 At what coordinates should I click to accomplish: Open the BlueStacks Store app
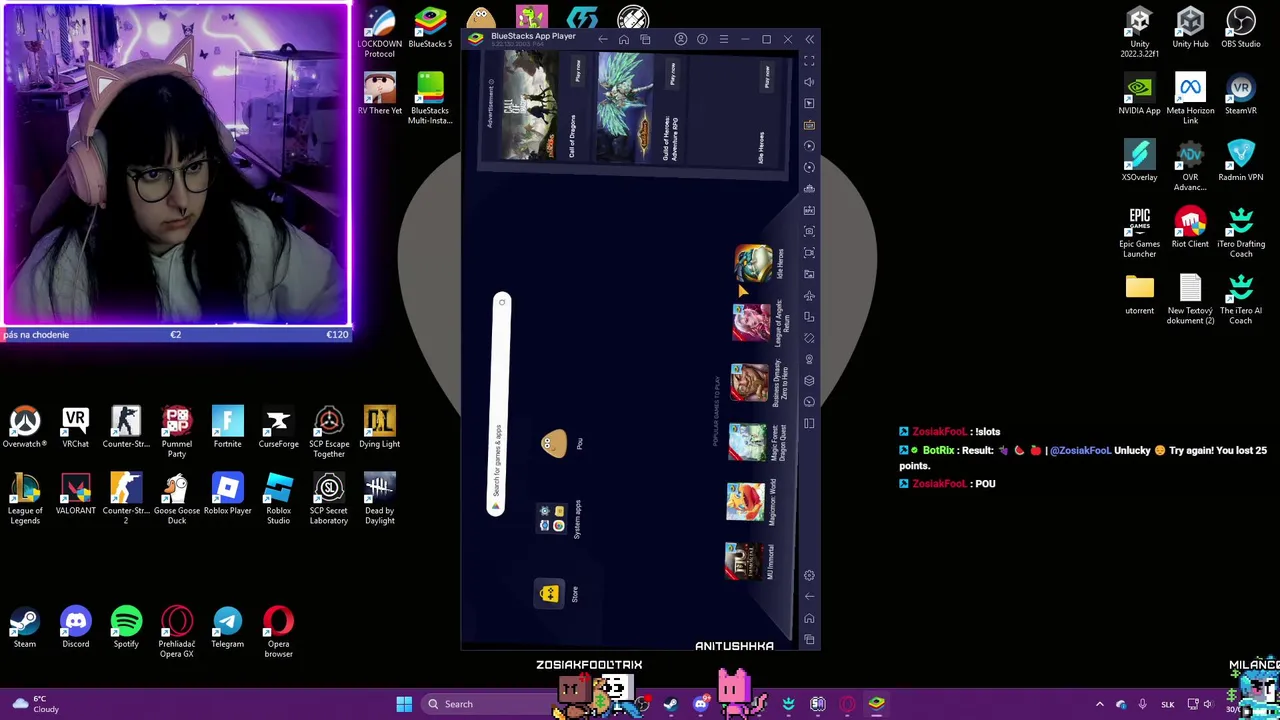coord(549,594)
